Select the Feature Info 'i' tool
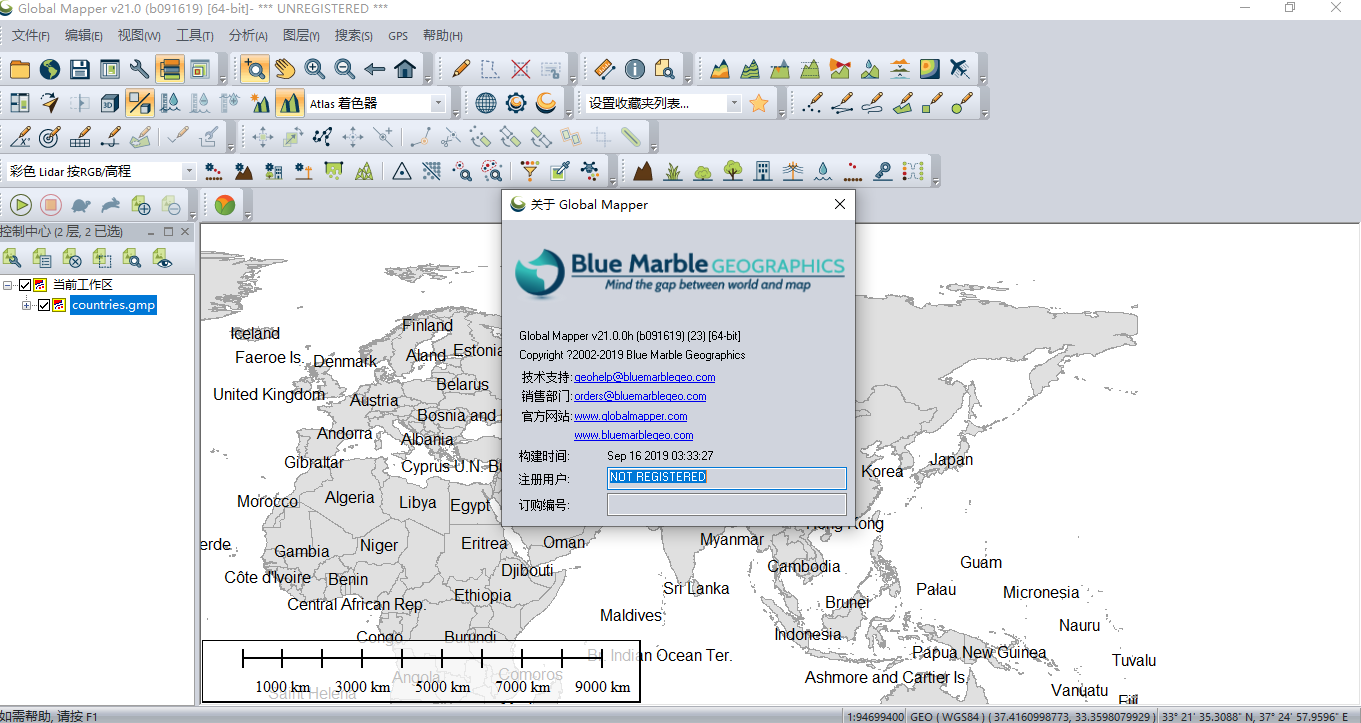This screenshot has height=723, width=1361. (x=634, y=69)
